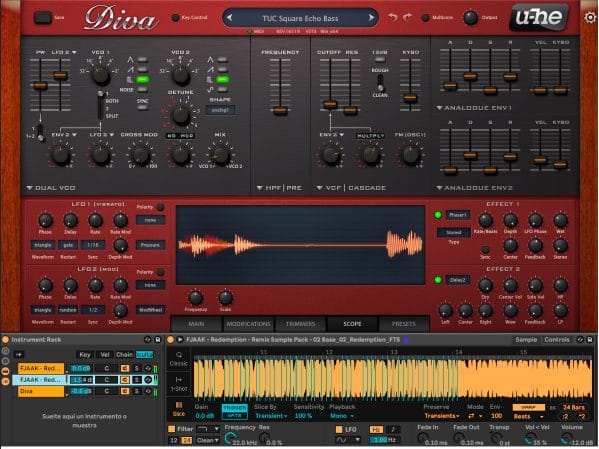Viewport: 599px width, 449px height.
Task: Switch to MAIN tab
Action: point(196,324)
